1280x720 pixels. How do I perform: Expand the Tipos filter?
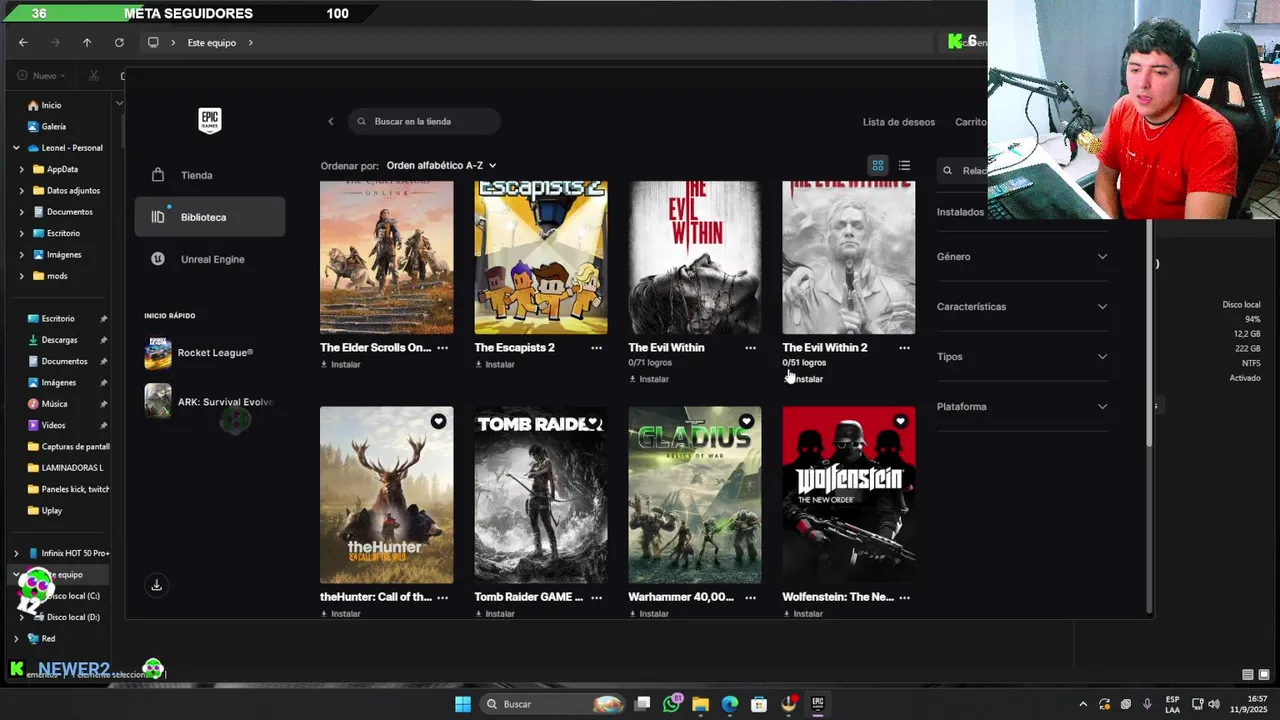coord(1022,357)
